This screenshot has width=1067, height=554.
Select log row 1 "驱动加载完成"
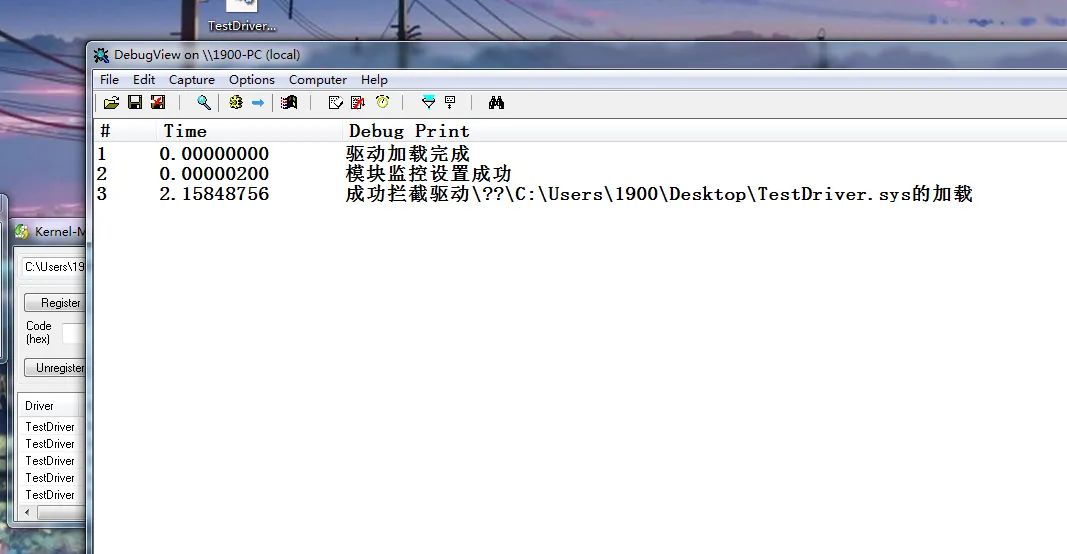click(x=580, y=154)
